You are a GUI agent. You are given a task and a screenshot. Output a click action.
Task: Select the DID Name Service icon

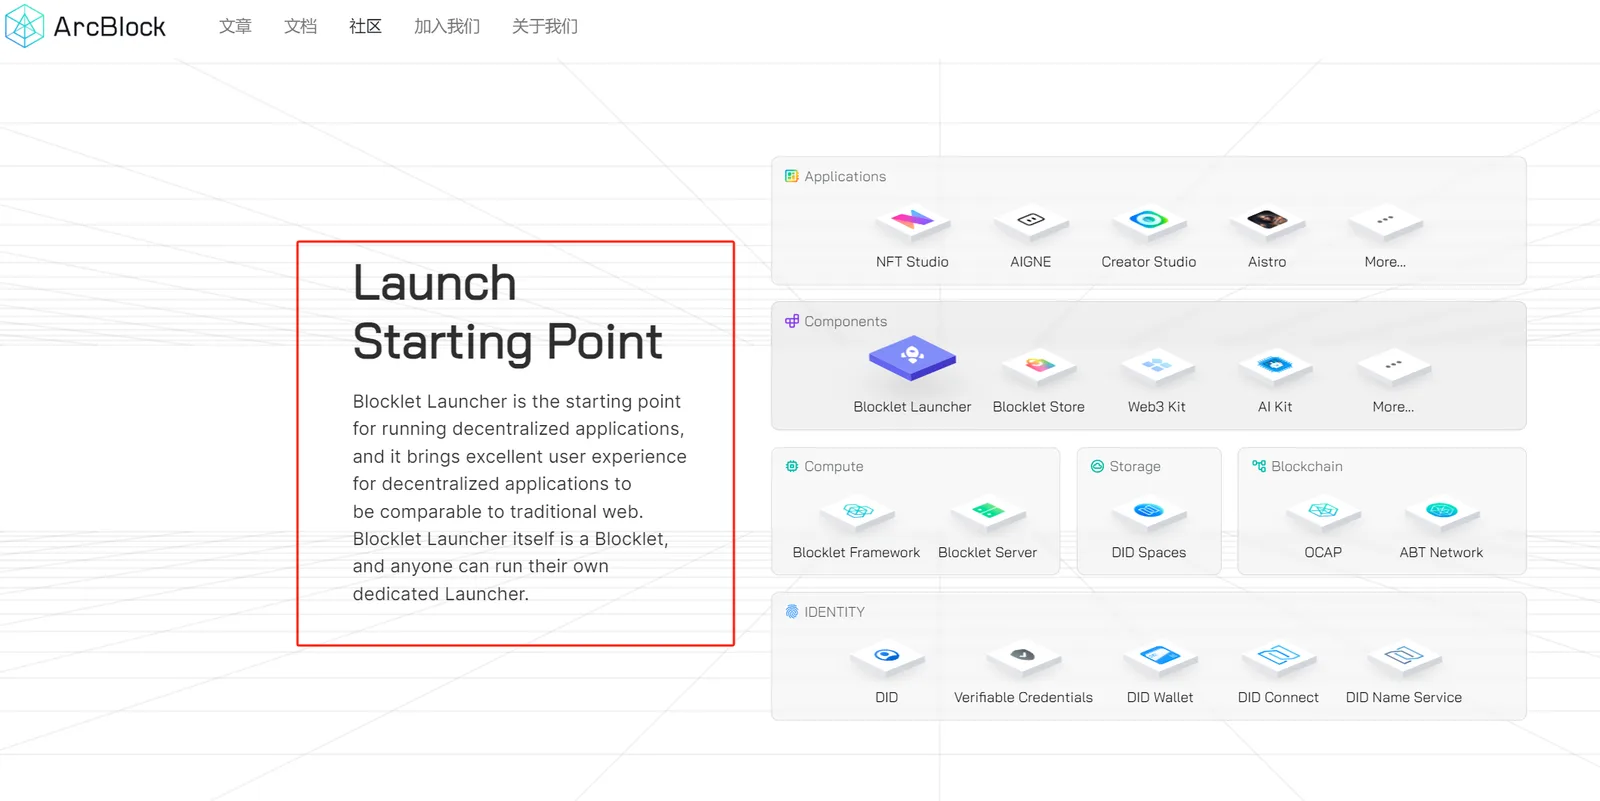click(x=1404, y=657)
